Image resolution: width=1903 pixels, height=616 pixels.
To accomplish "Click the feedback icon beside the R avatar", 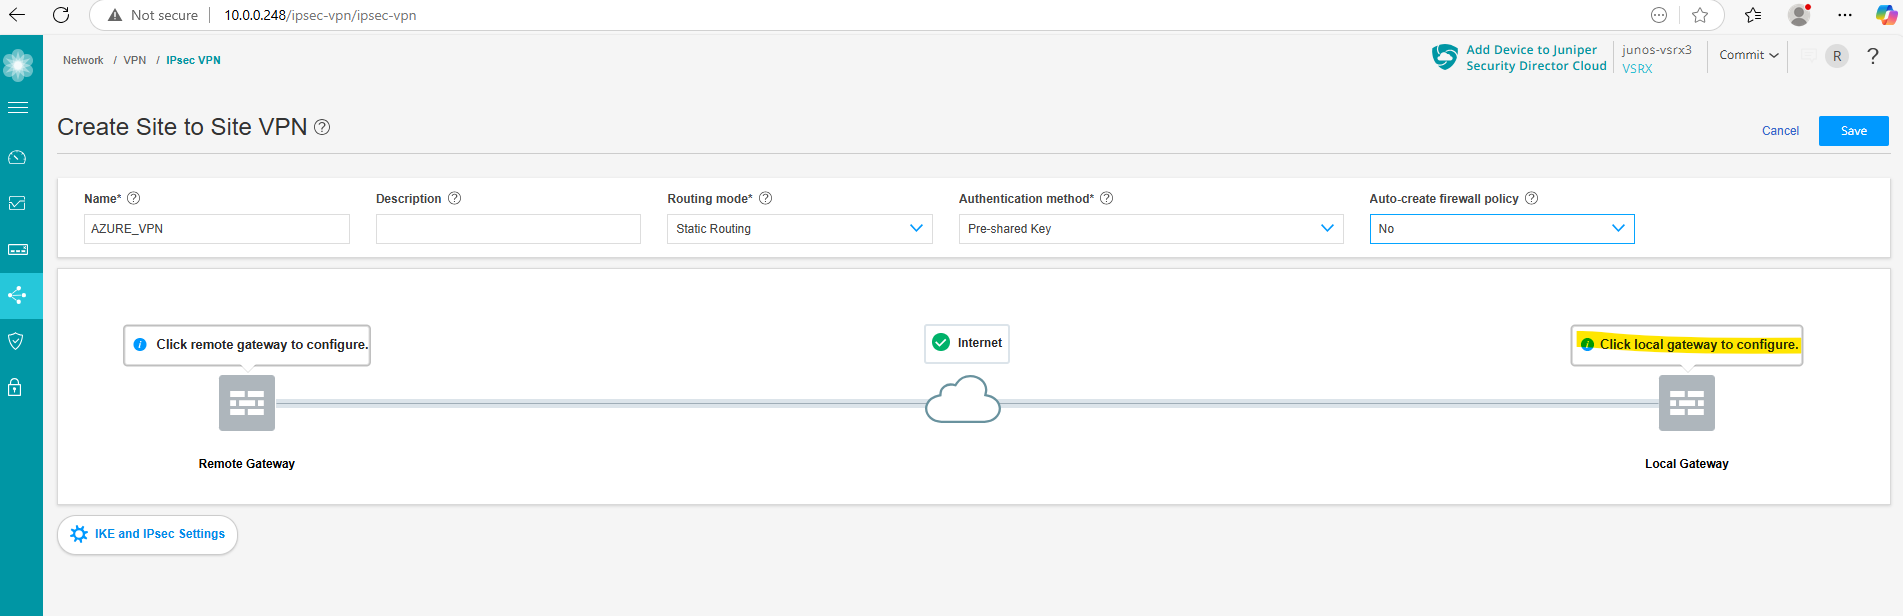I will pos(1809,56).
